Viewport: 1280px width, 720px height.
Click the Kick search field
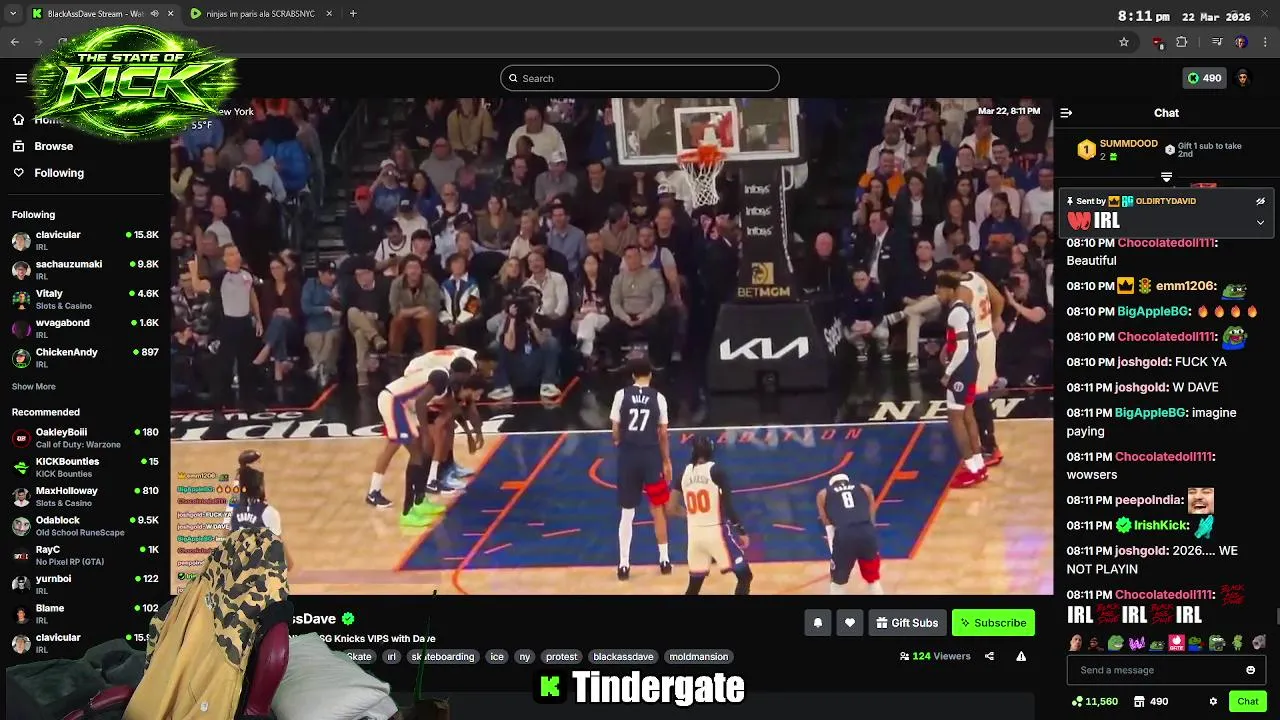pos(640,78)
